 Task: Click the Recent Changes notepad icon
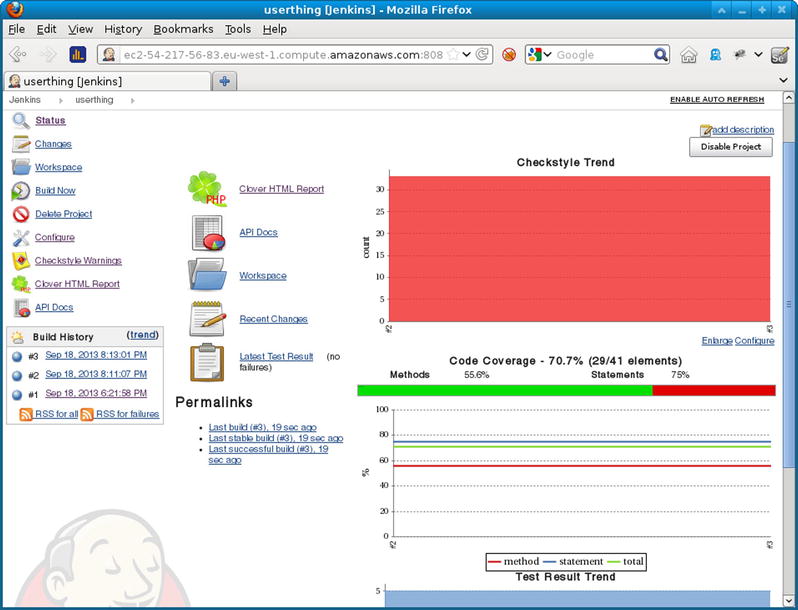pyautogui.click(x=207, y=319)
